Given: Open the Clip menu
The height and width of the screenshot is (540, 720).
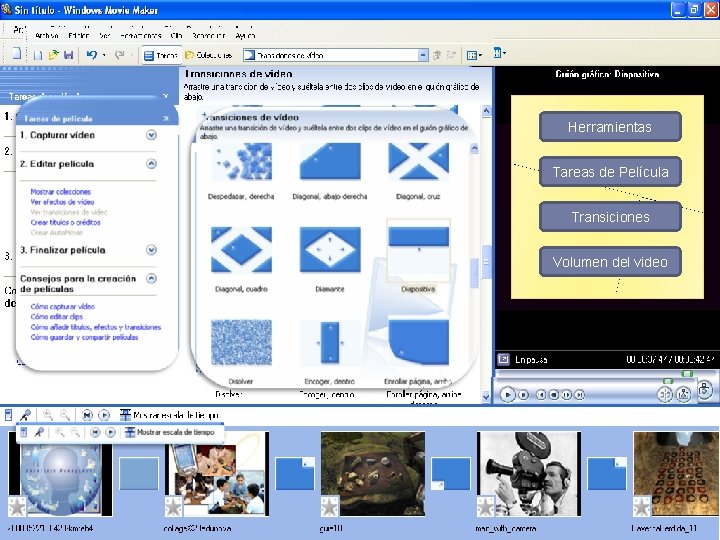Looking at the screenshot, I should point(177,35).
